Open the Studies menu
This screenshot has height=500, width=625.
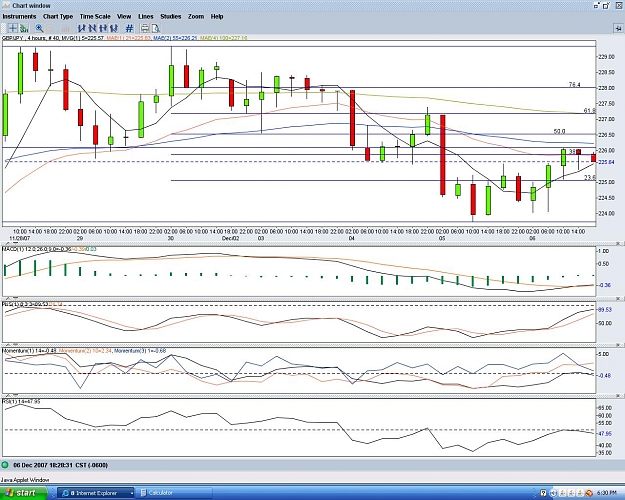click(171, 17)
